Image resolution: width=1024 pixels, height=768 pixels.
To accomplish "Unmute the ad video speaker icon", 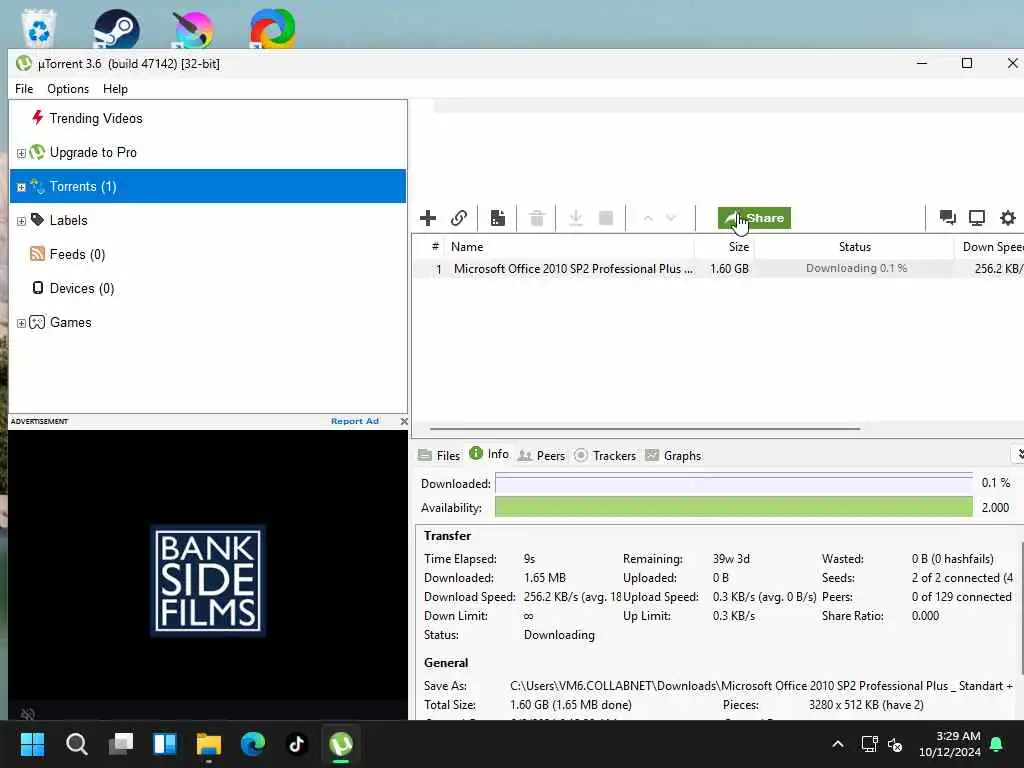I will point(27,712).
